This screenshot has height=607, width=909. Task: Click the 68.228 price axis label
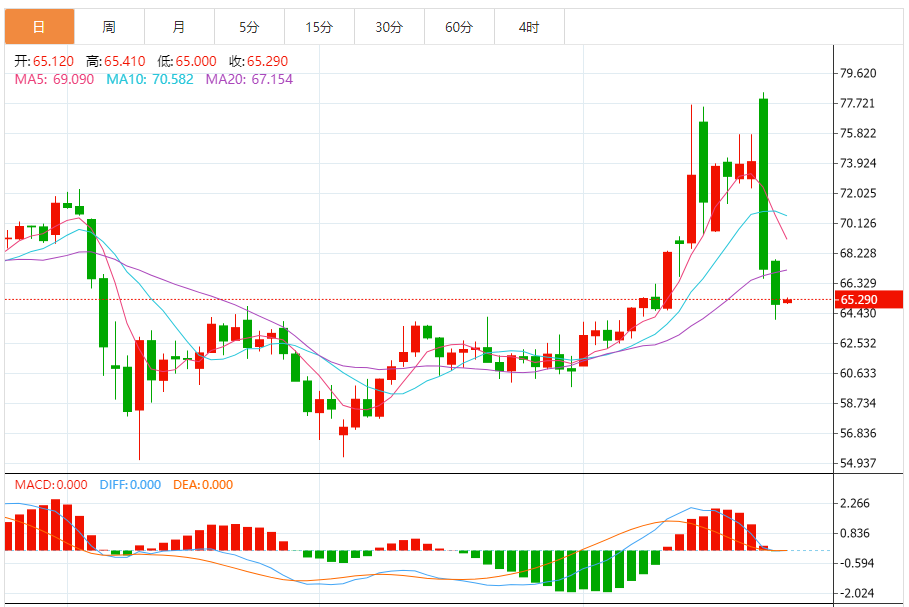858,253
